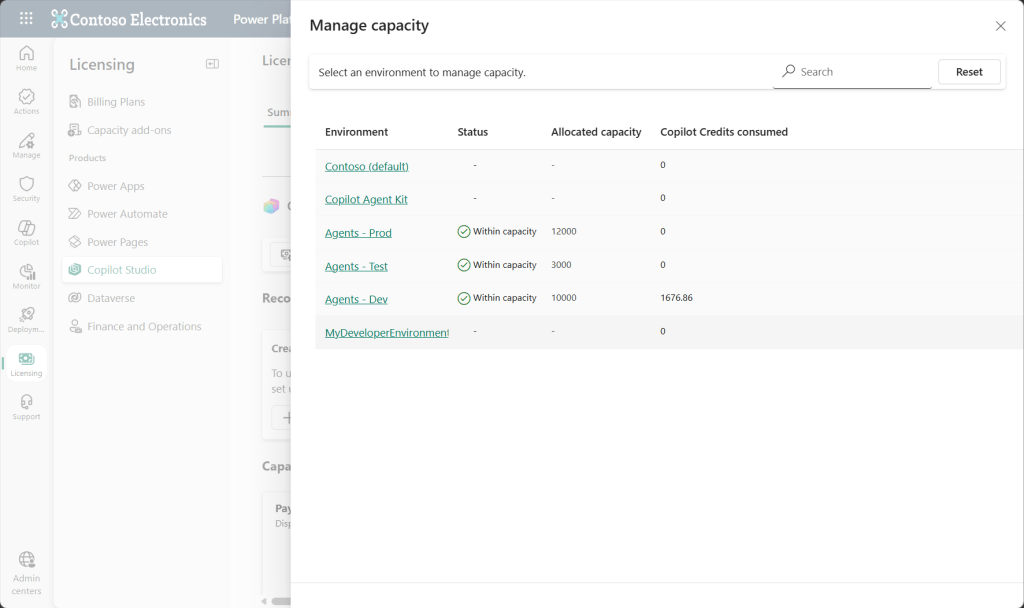This screenshot has height=608, width=1024.
Task: Click the Summary tab behind the panel
Action: click(278, 112)
